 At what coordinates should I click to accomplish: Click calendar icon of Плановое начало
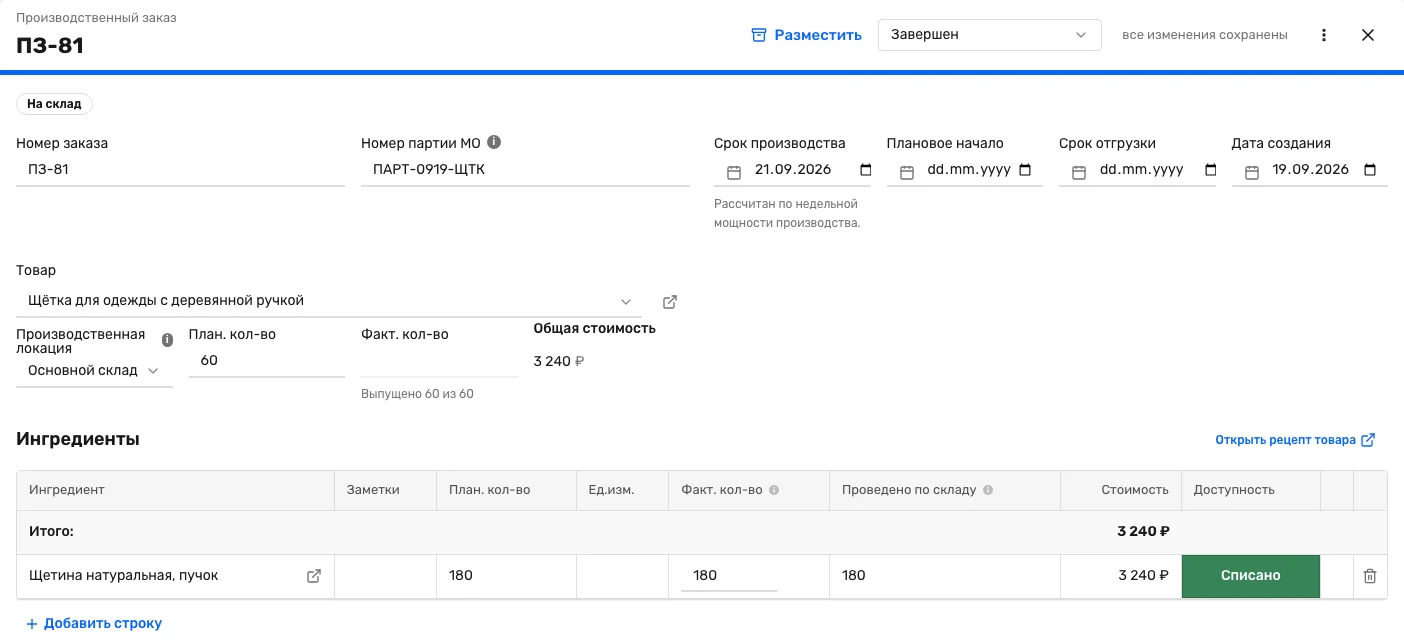coord(906,172)
